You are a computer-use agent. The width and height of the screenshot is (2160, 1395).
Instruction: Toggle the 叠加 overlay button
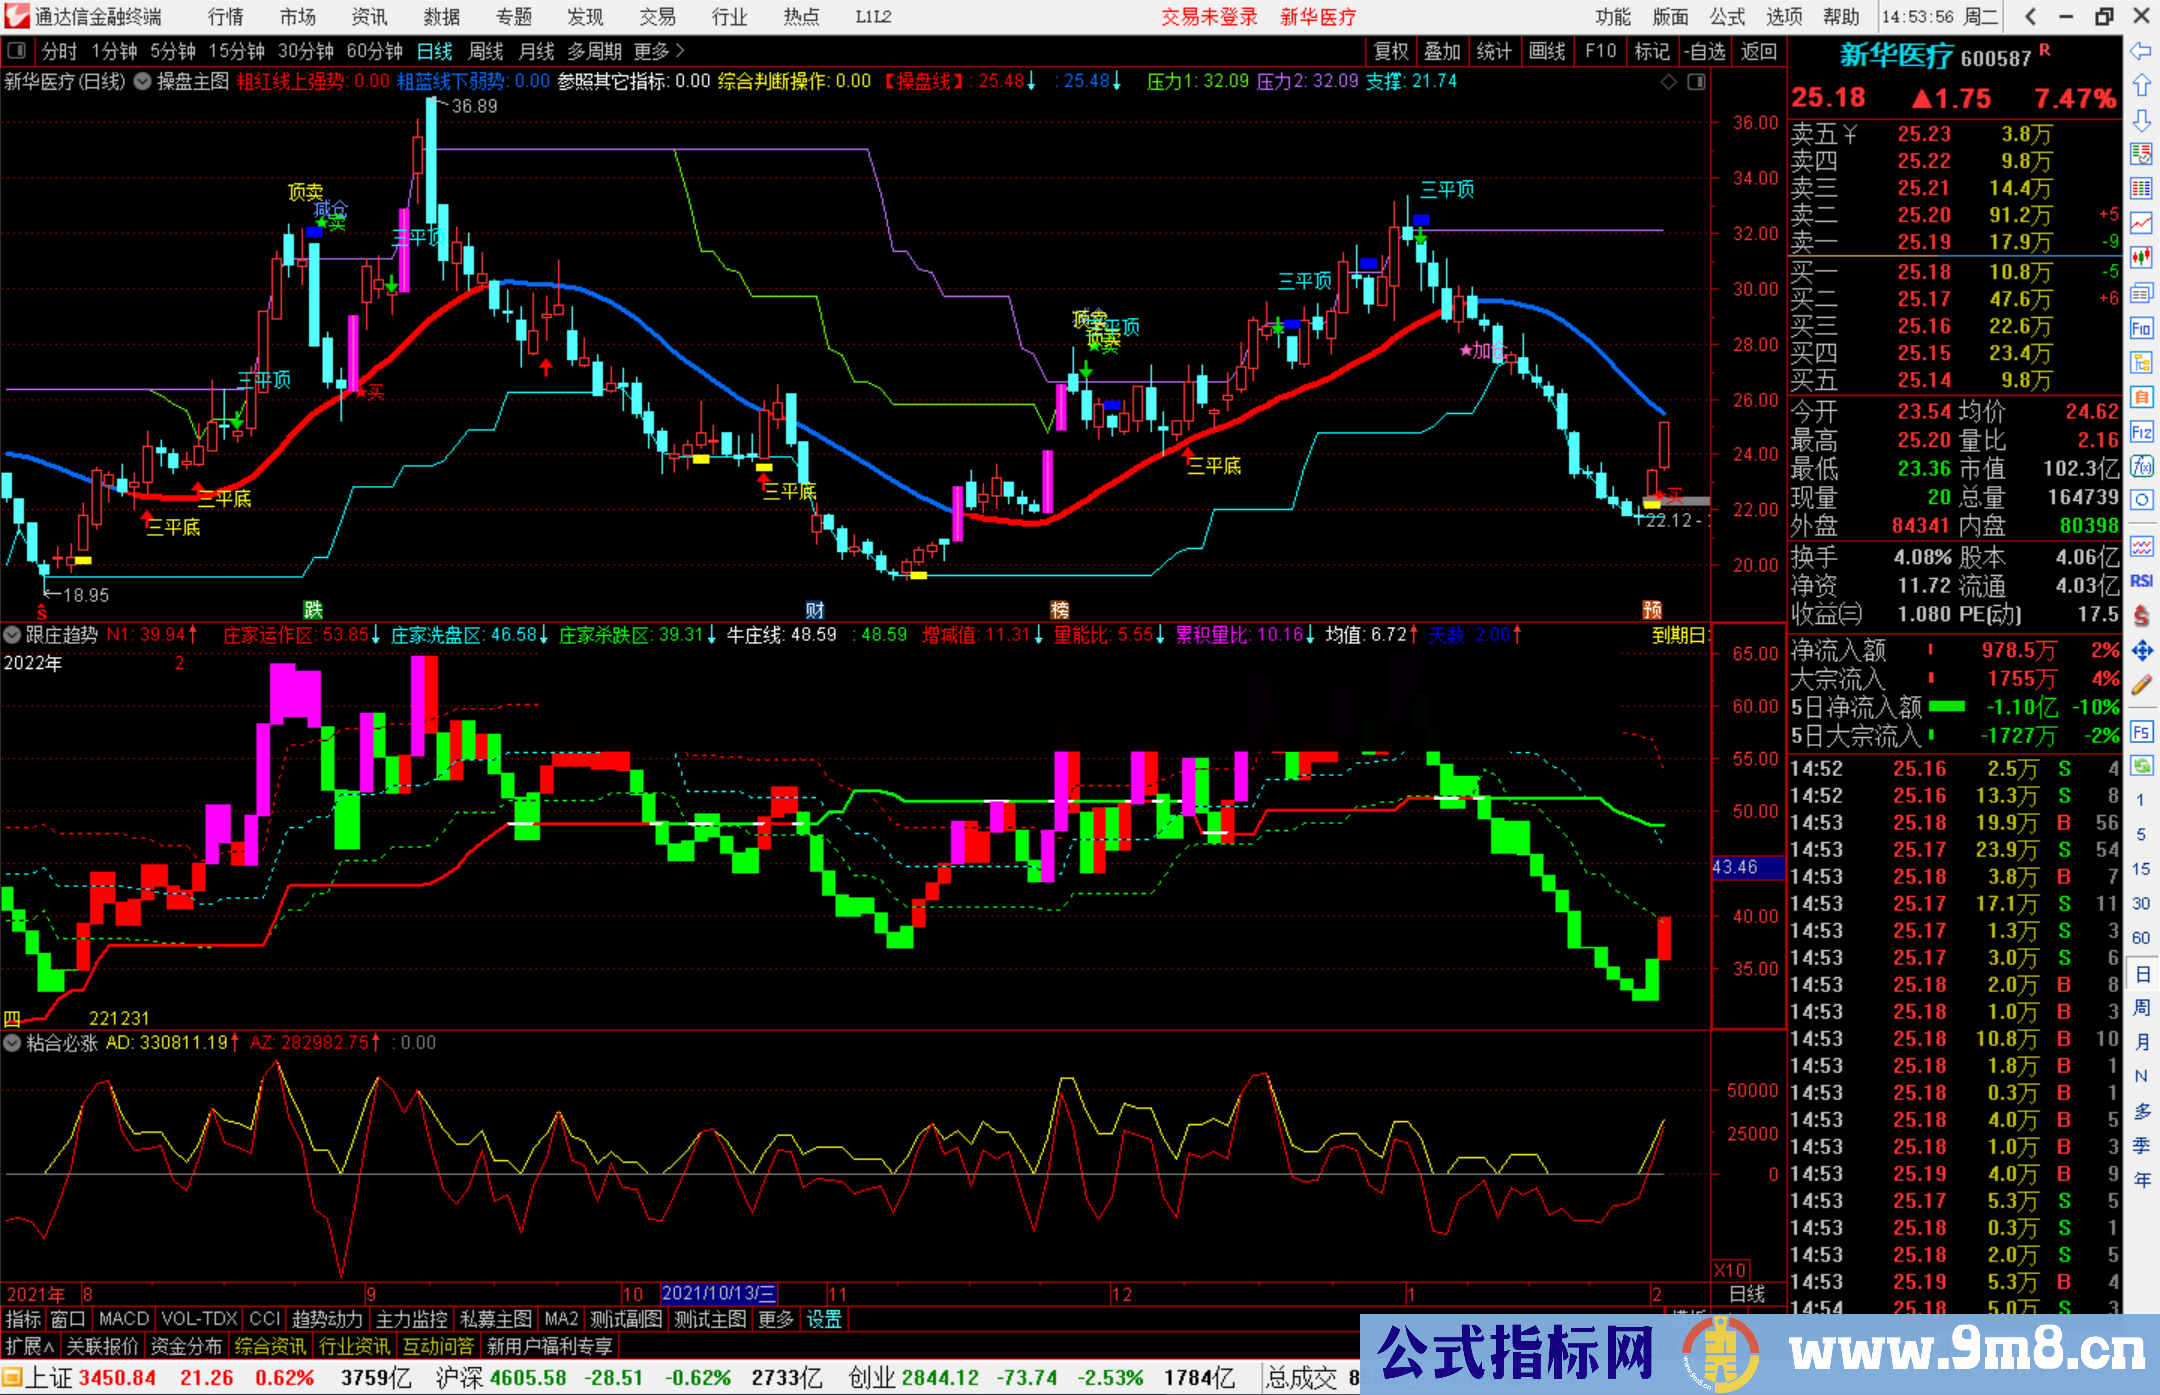1442,51
